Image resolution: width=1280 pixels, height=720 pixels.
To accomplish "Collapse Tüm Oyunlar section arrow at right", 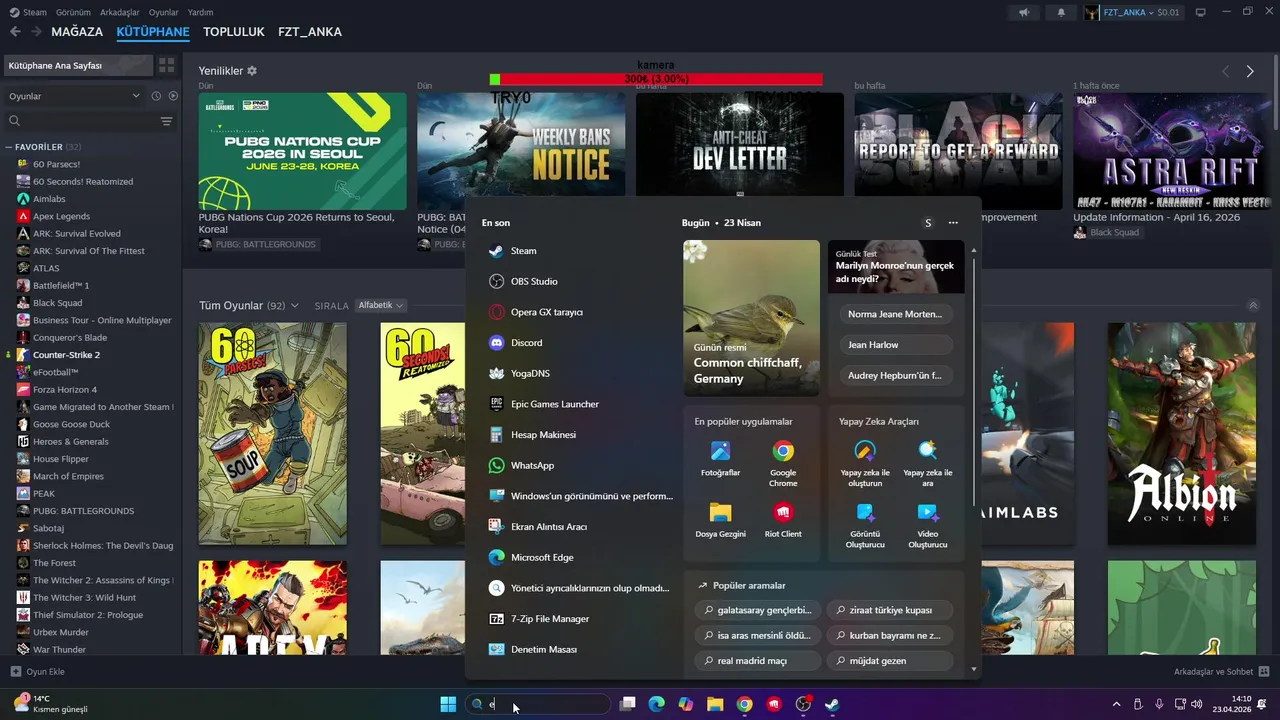I will [1253, 306].
